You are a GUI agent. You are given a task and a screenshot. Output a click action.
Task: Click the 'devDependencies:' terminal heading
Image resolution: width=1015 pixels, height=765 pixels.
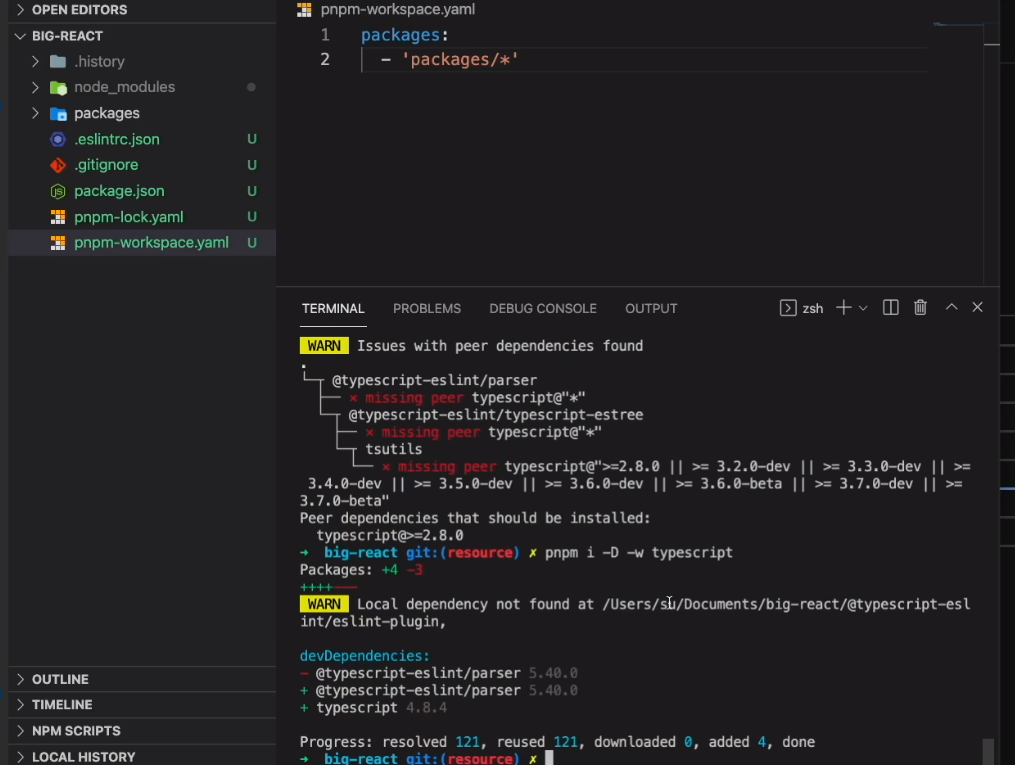coord(364,656)
